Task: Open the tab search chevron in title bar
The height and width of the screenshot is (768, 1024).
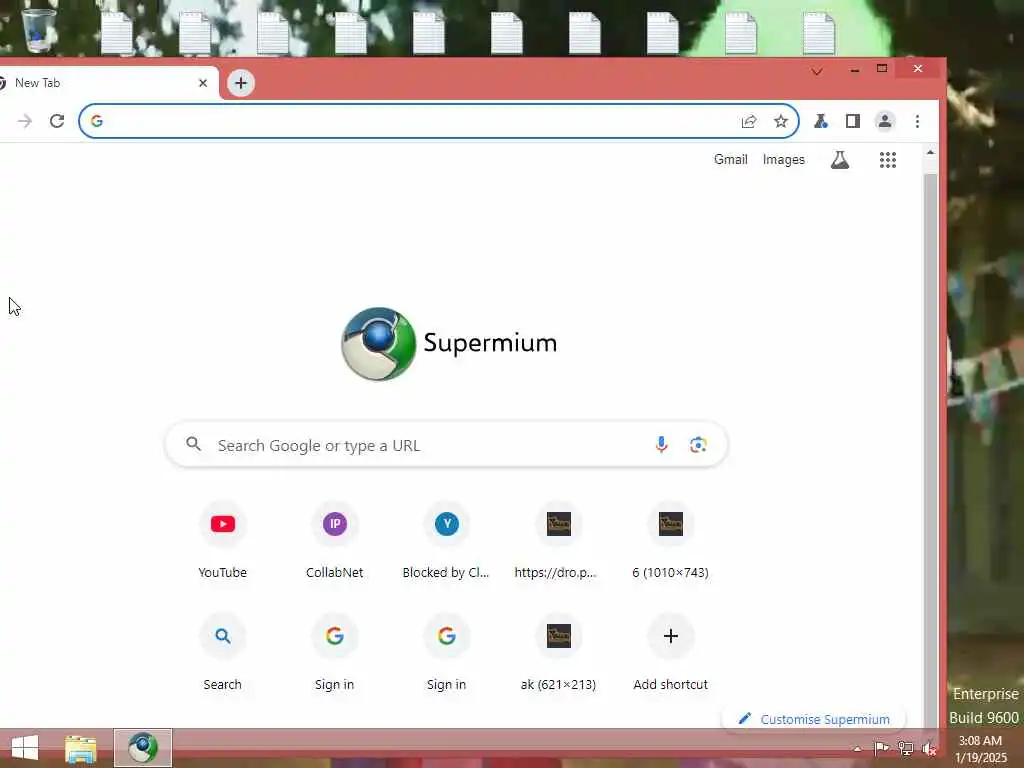Action: coord(817,71)
